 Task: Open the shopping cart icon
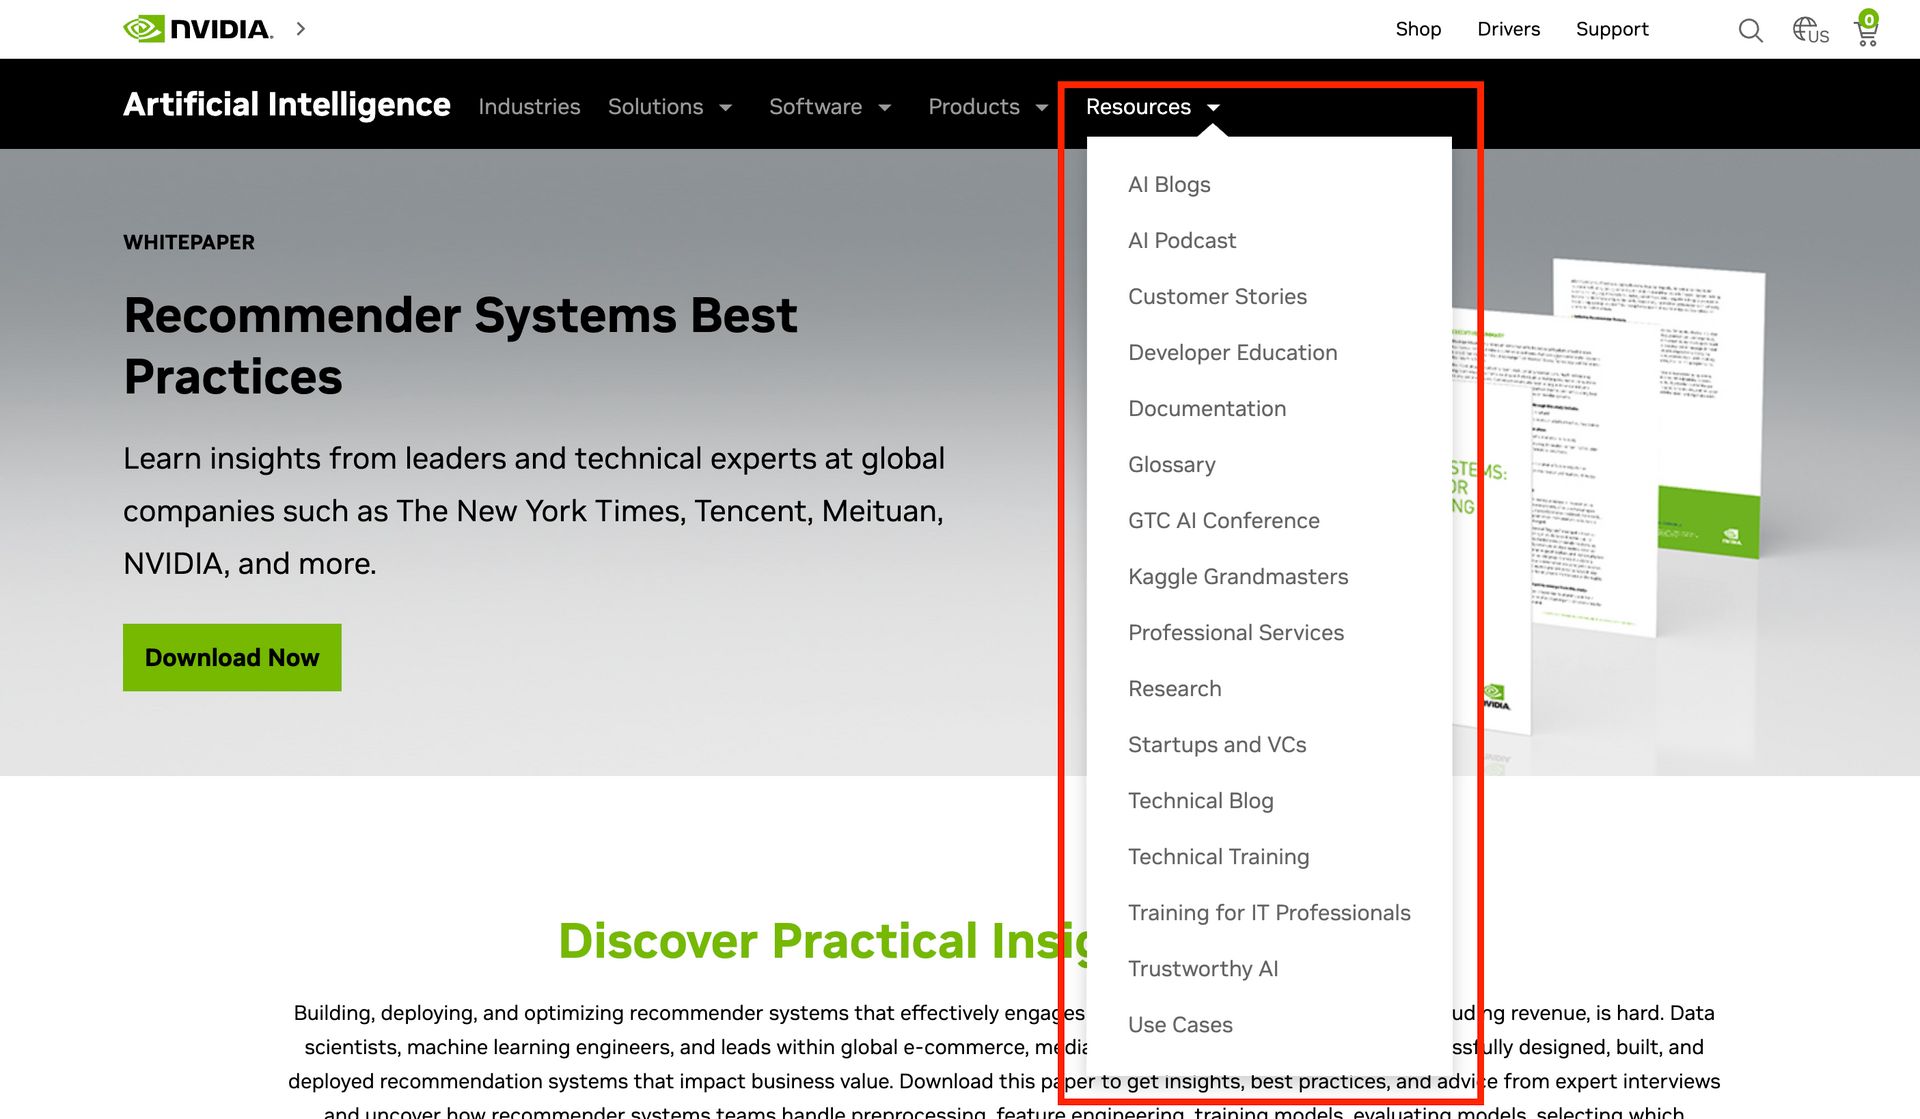(x=1866, y=30)
